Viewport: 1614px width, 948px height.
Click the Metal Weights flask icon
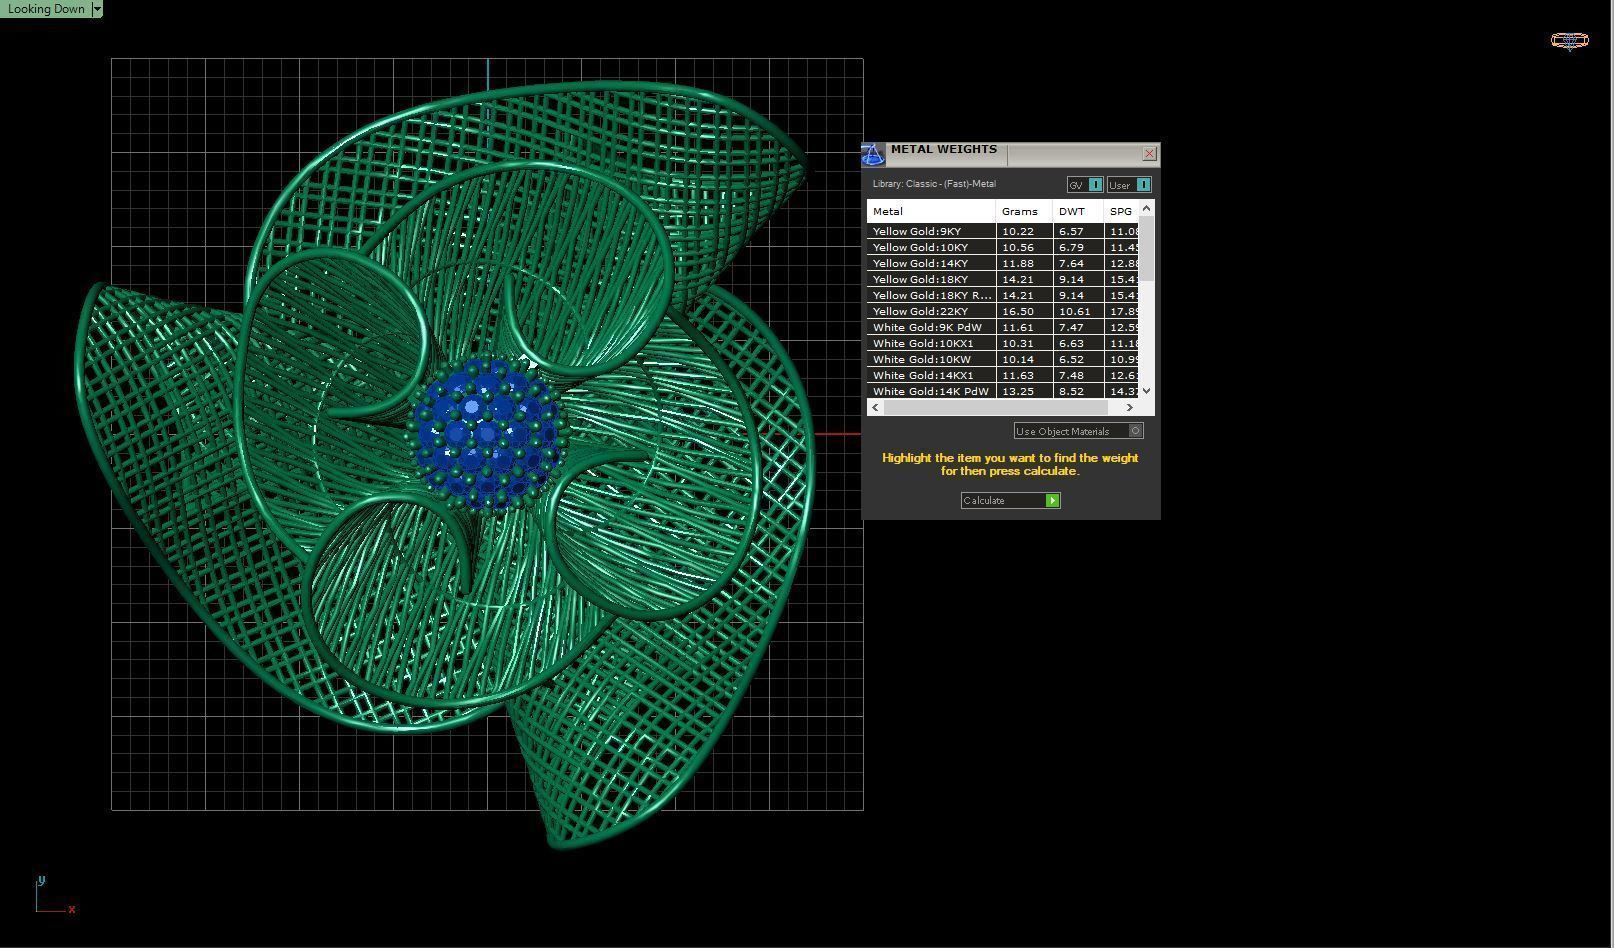click(873, 155)
